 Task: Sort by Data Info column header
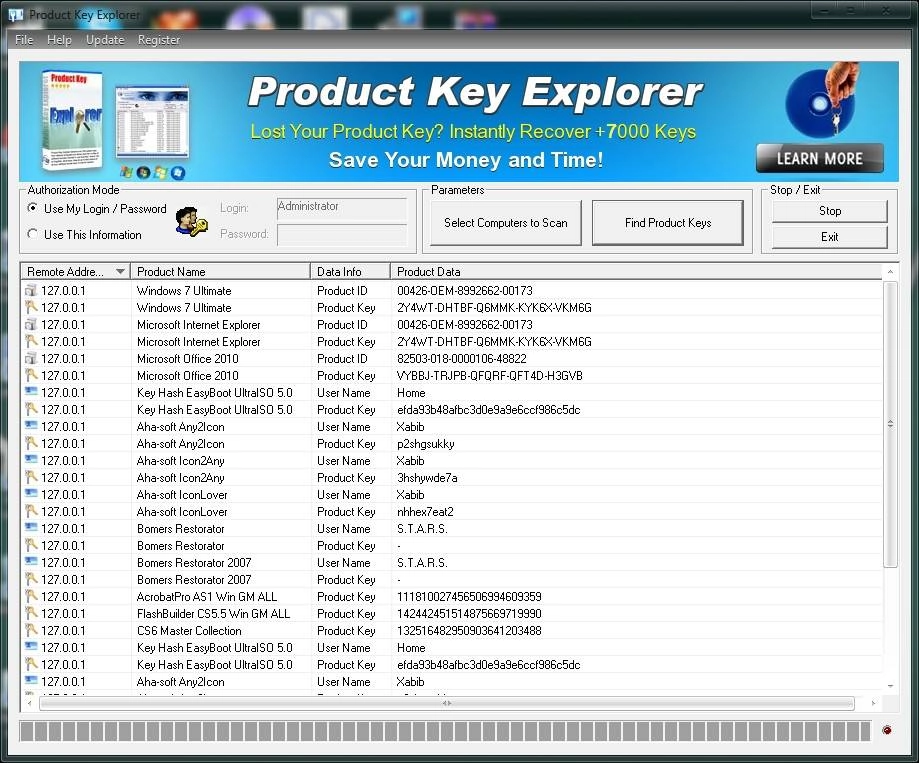tap(350, 271)
